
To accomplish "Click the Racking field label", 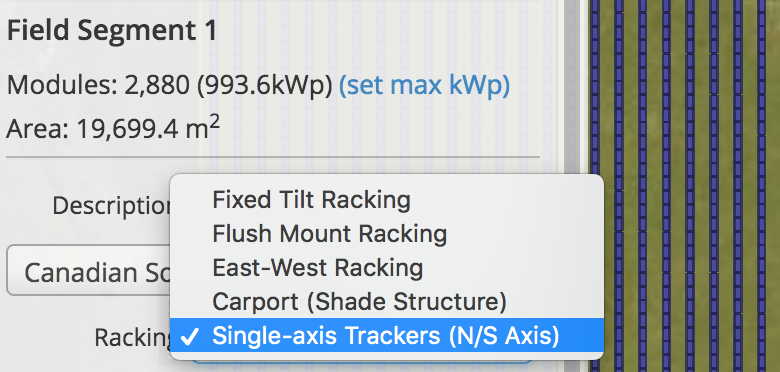I will coord(132,338).
